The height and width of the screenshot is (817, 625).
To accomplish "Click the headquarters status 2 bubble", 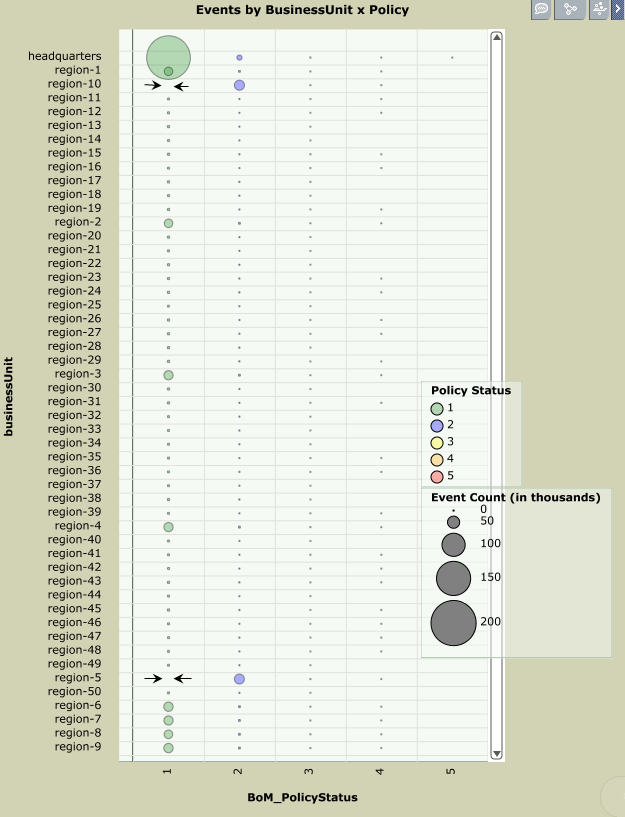I will (x=239, y=57).
